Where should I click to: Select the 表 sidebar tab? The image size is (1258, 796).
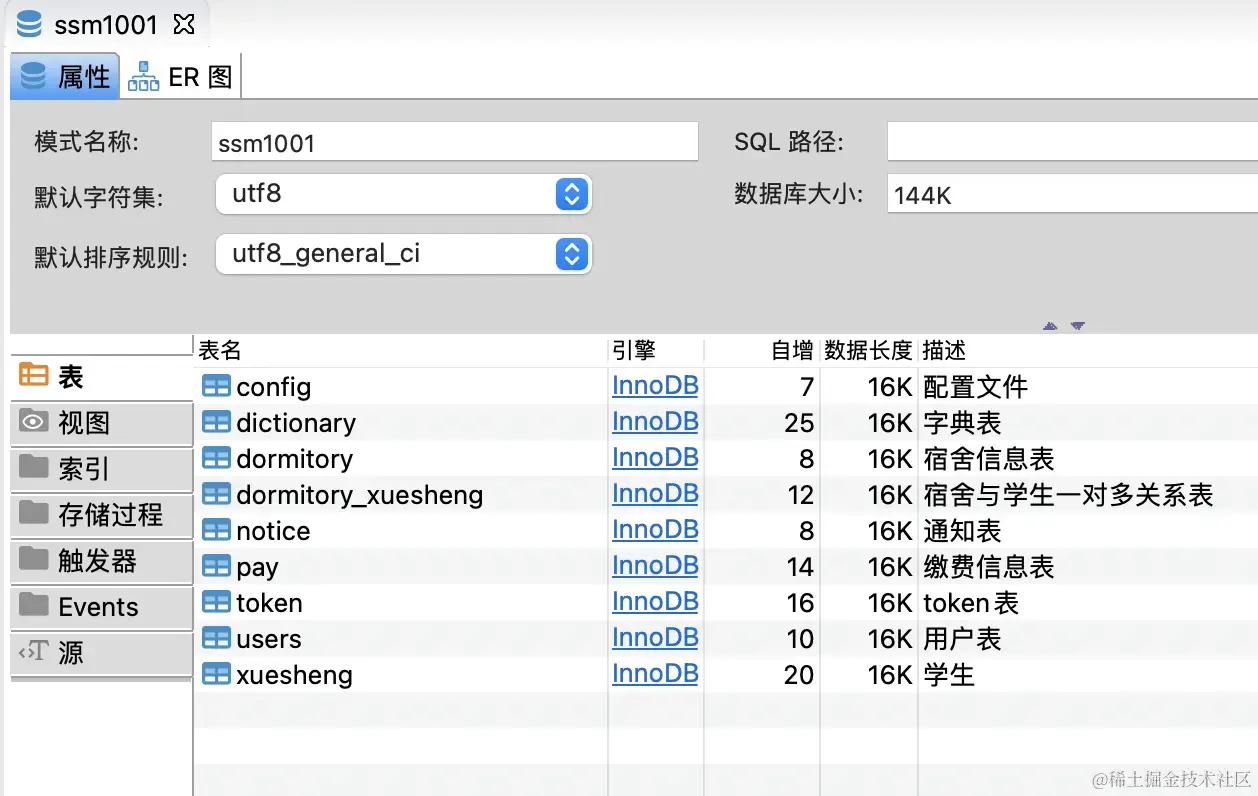(x=101, y=377)
